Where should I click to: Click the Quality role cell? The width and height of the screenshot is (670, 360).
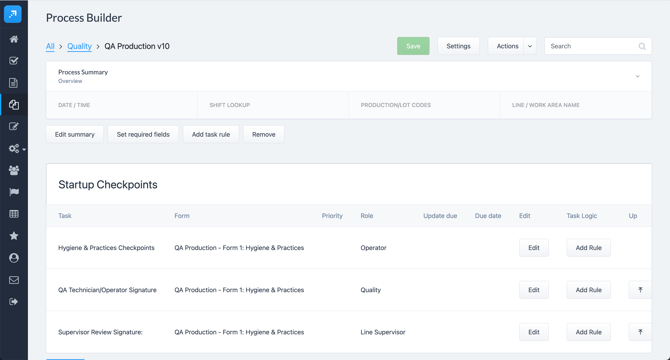[x=370, y=290]
